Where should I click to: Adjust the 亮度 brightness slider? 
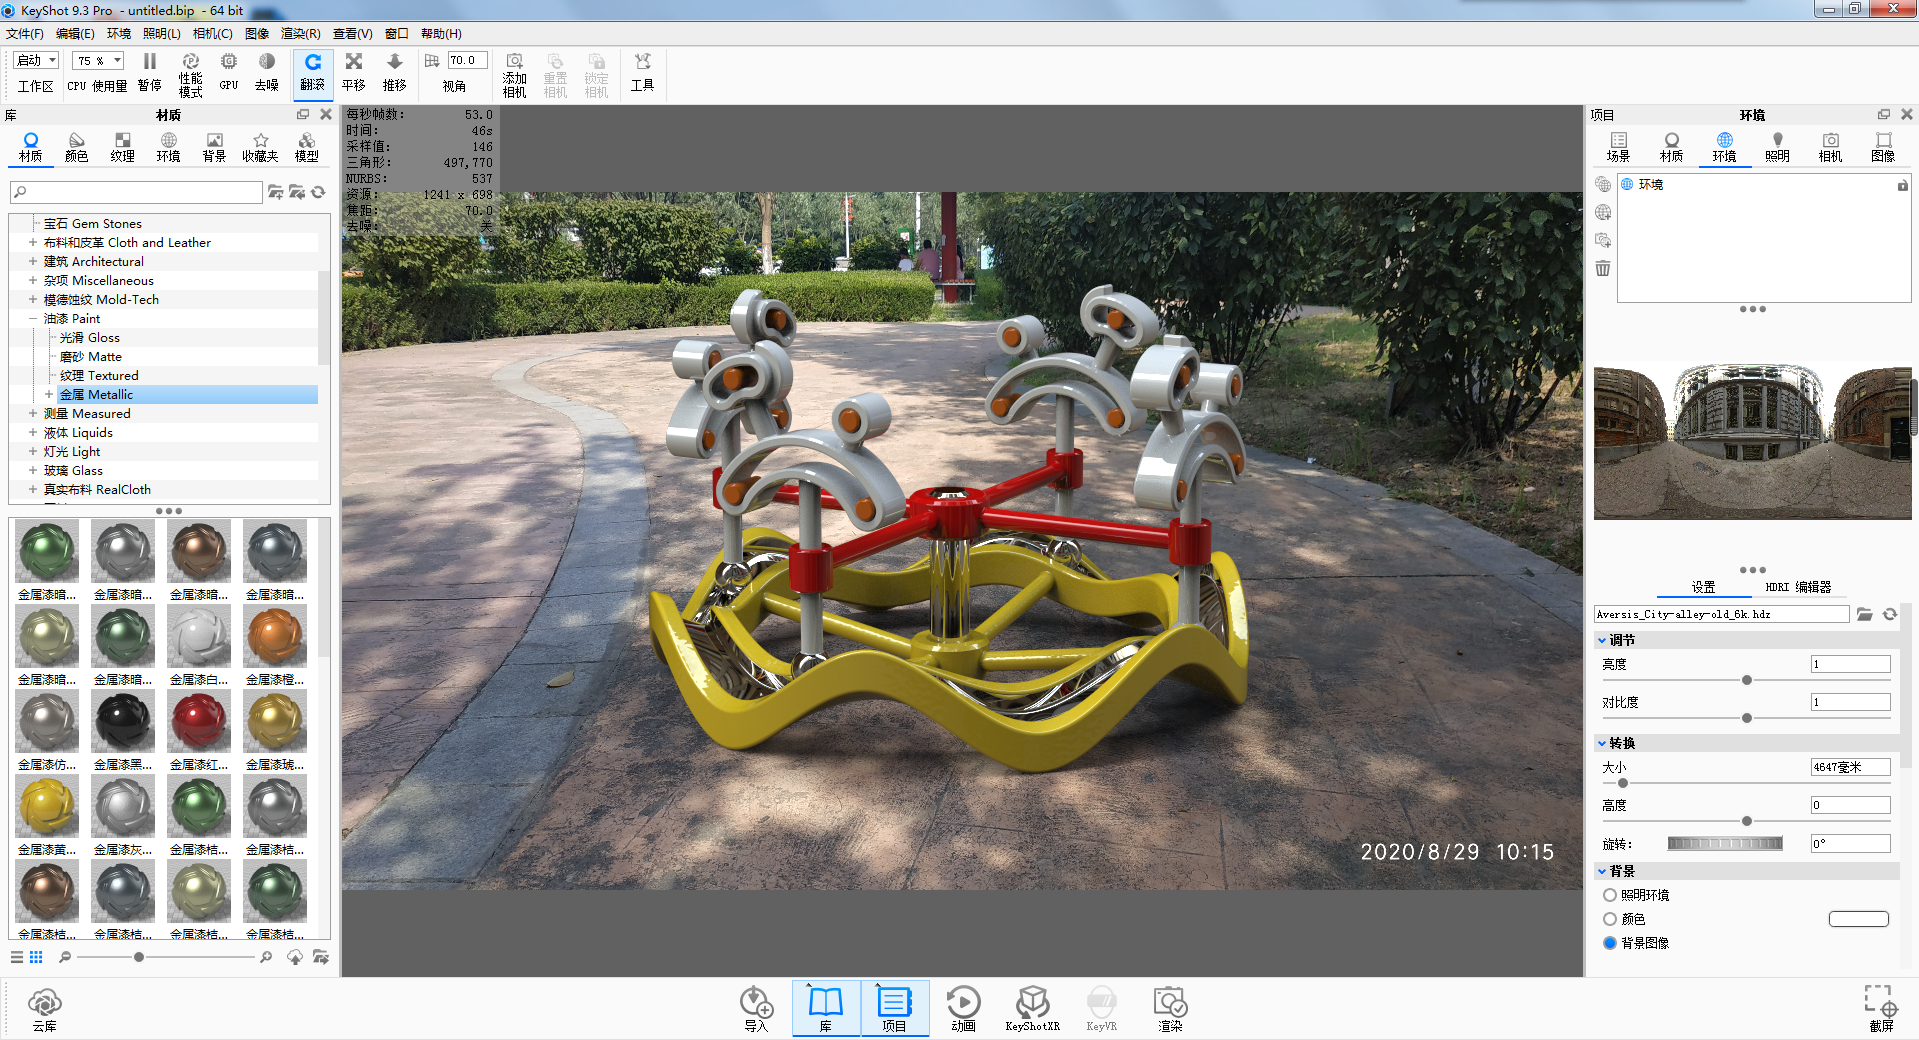[1747, 680]
